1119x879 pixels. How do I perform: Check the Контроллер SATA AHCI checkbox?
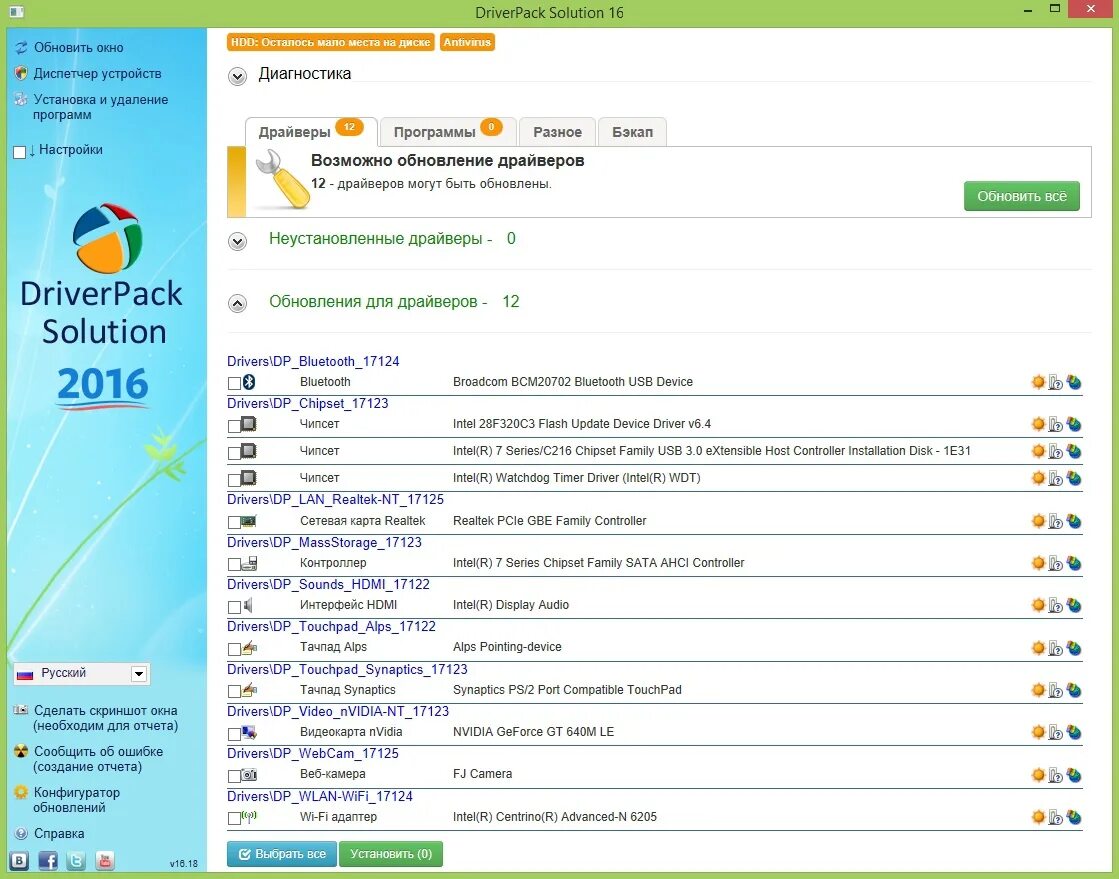(234, 565)
